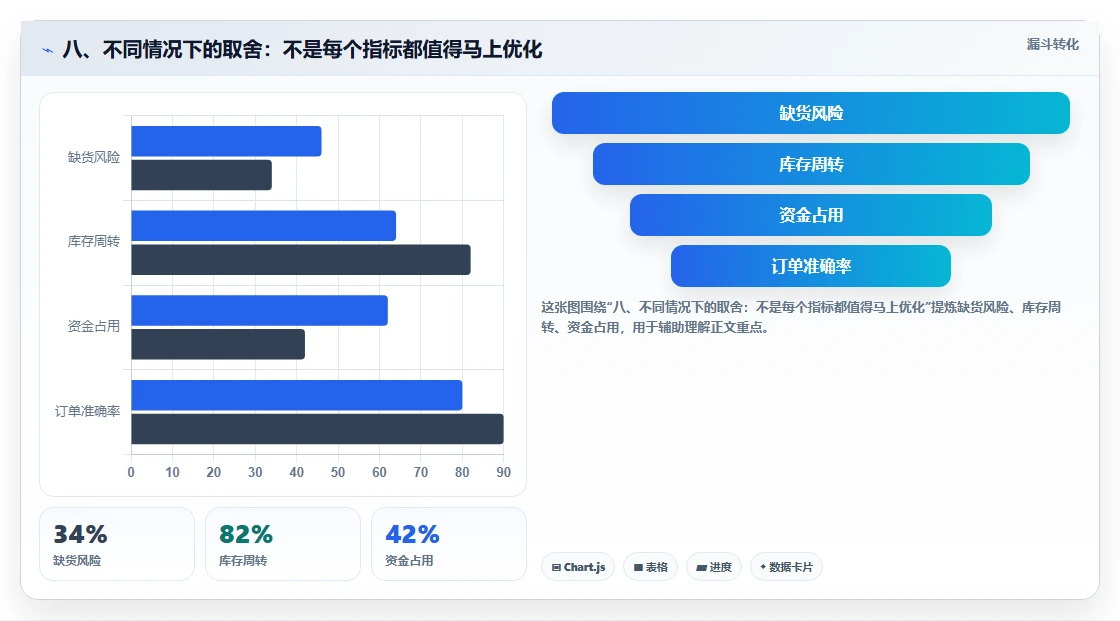Click the 资金占用 funnel stage
This screenshot has height=621, width=1120.
point(811,215)
